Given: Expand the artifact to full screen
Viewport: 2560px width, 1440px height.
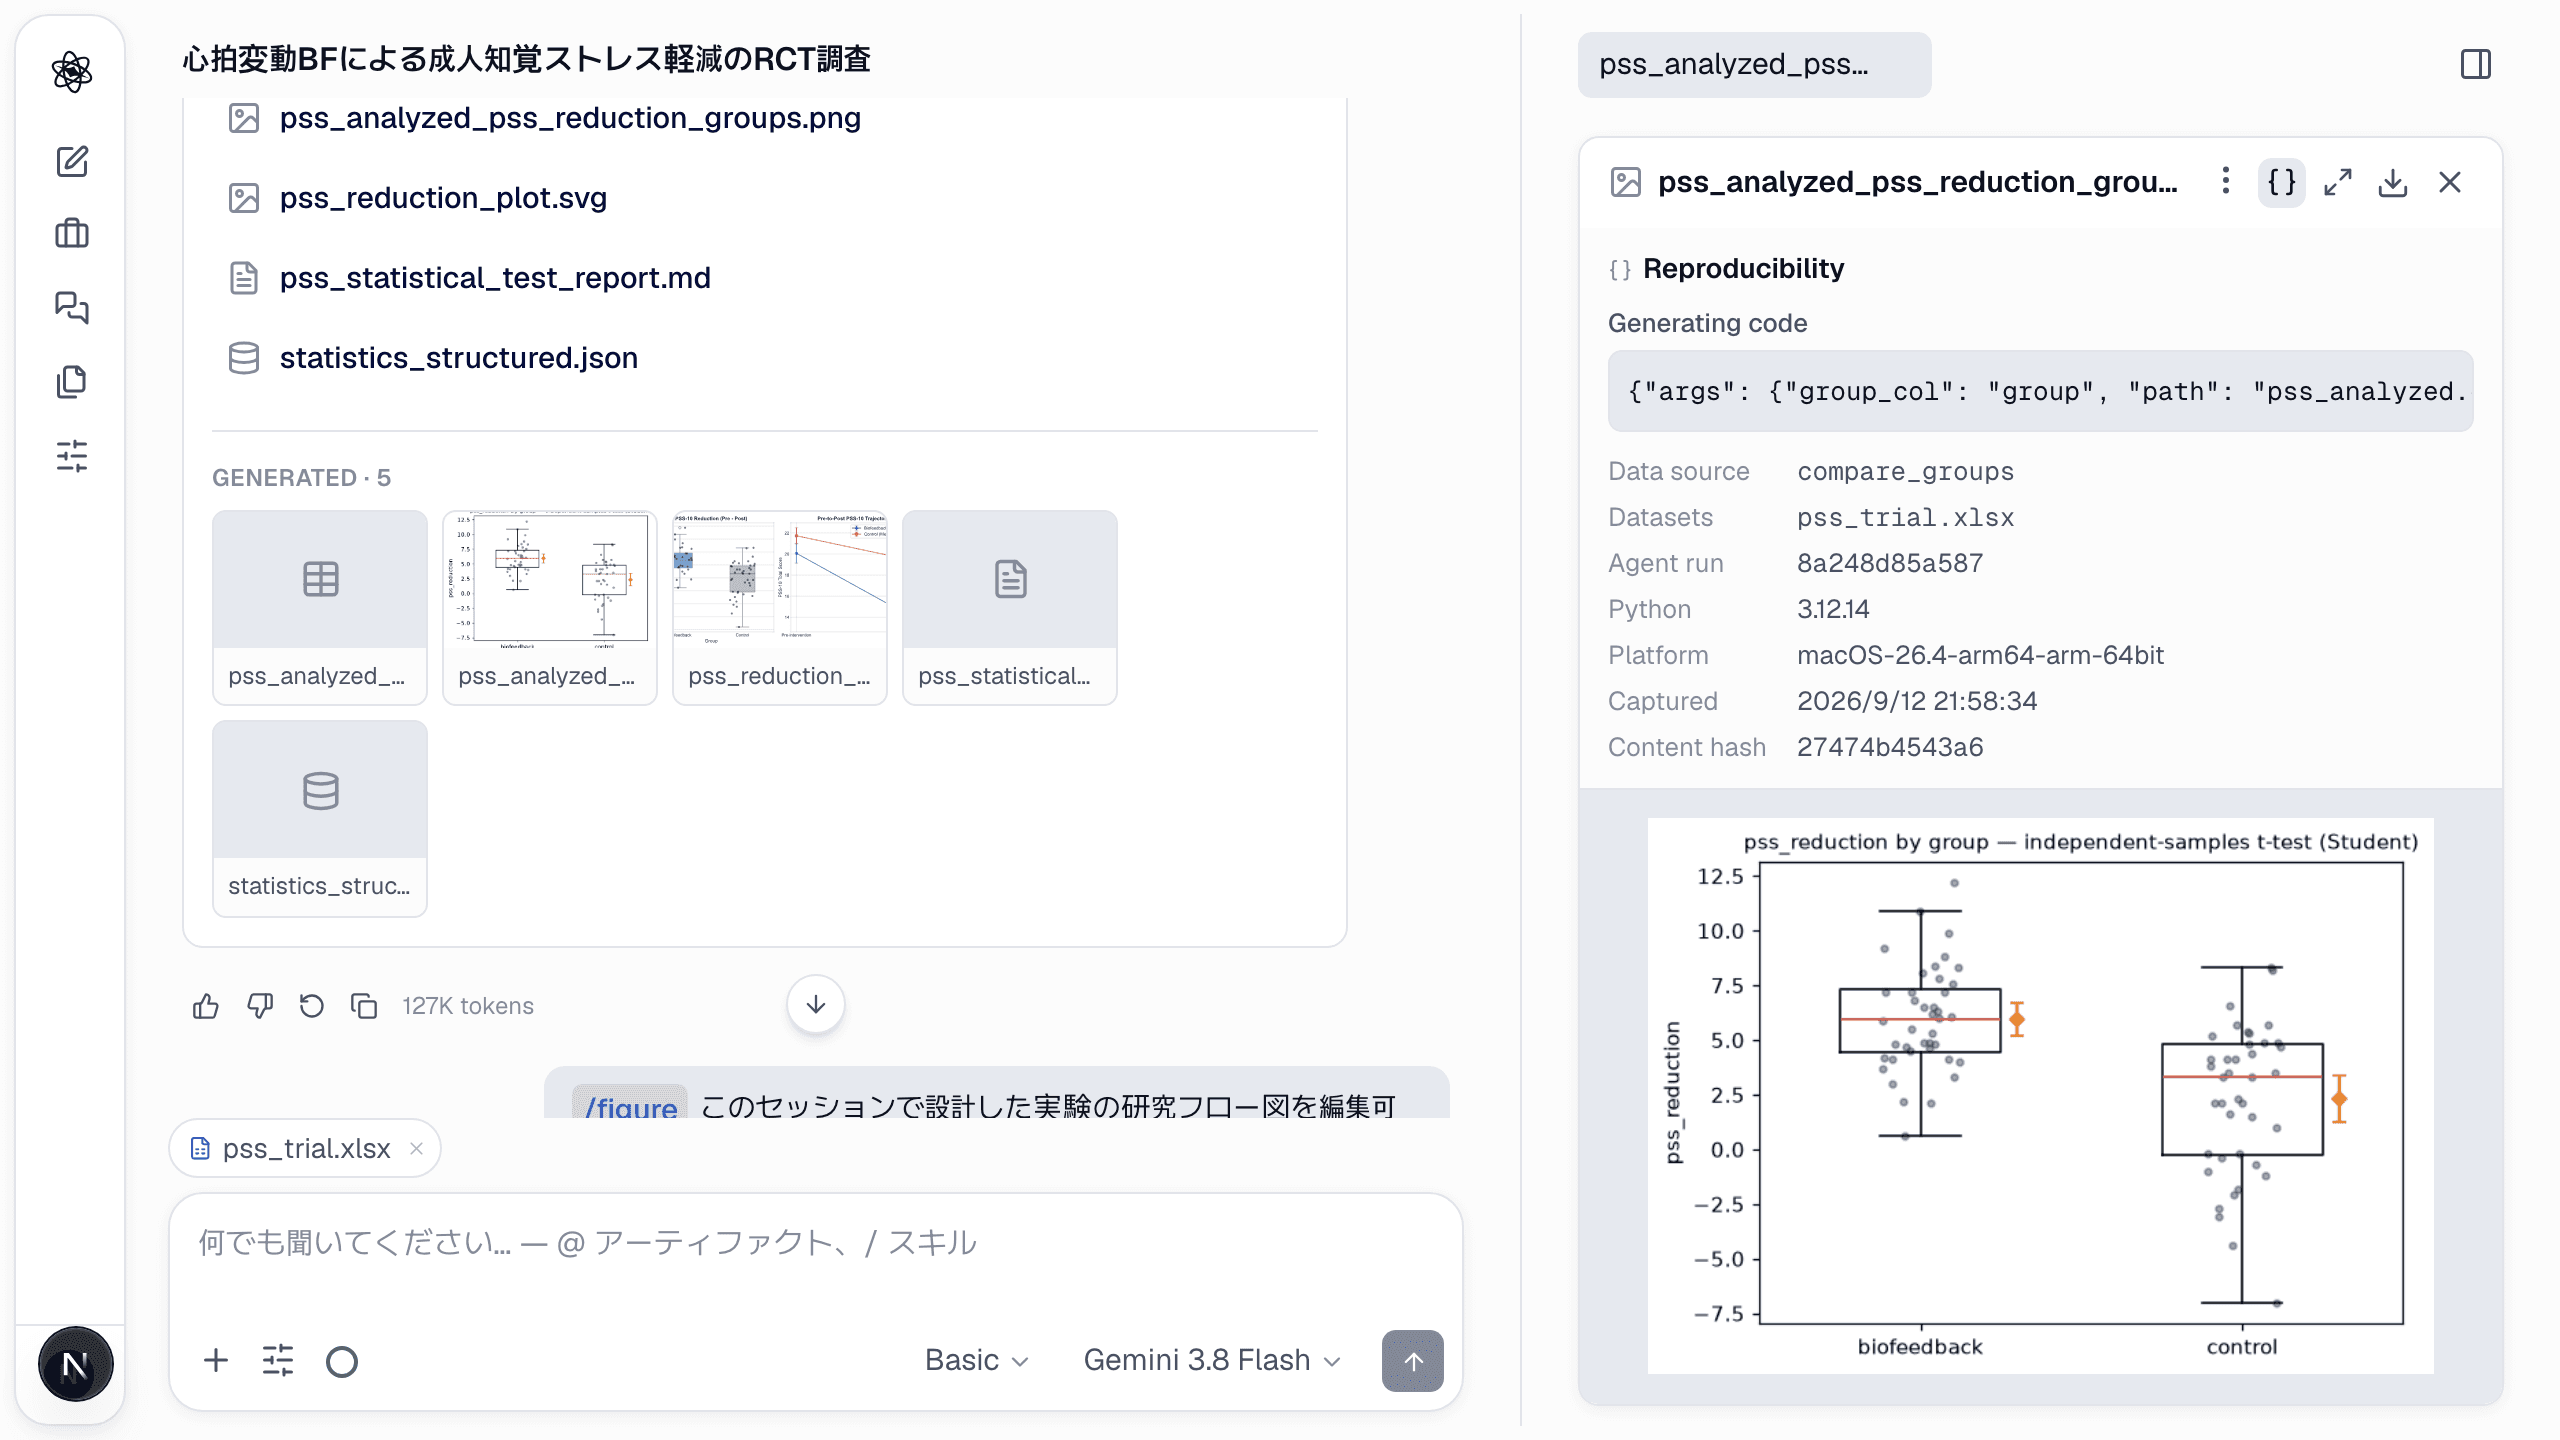Looking at the screenshot, I should 2338,182.
